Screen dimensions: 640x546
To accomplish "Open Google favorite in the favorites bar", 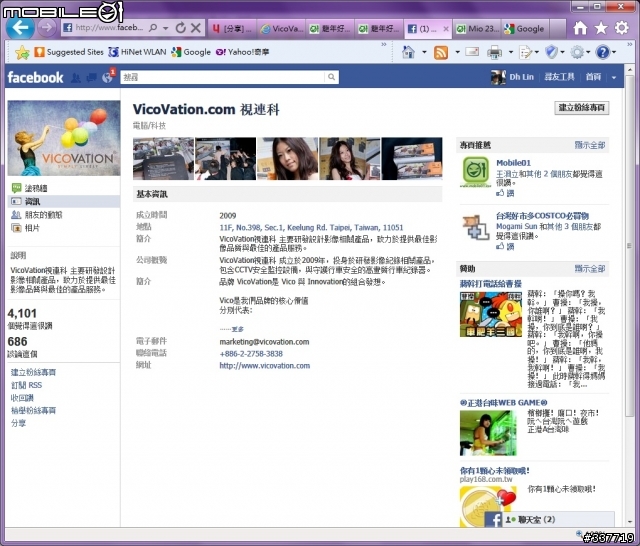I will click(191, 52).
